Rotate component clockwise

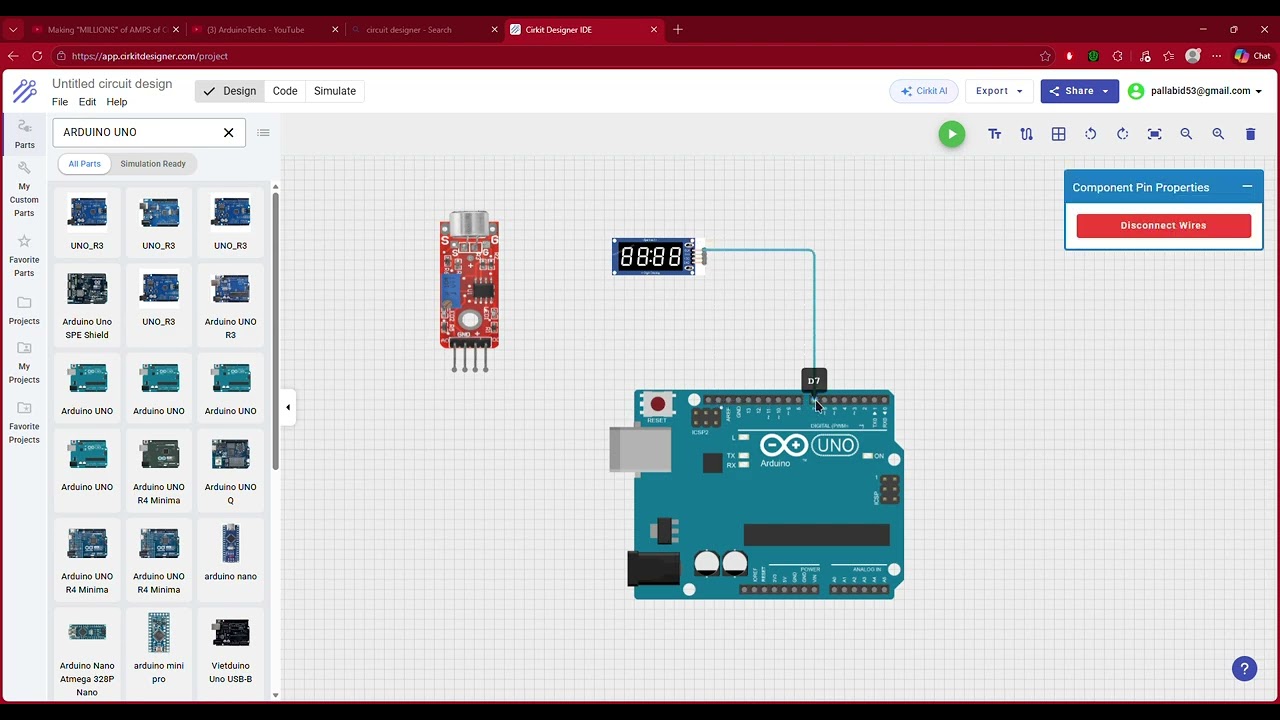pyautogui.click(x=1123, y=134)
